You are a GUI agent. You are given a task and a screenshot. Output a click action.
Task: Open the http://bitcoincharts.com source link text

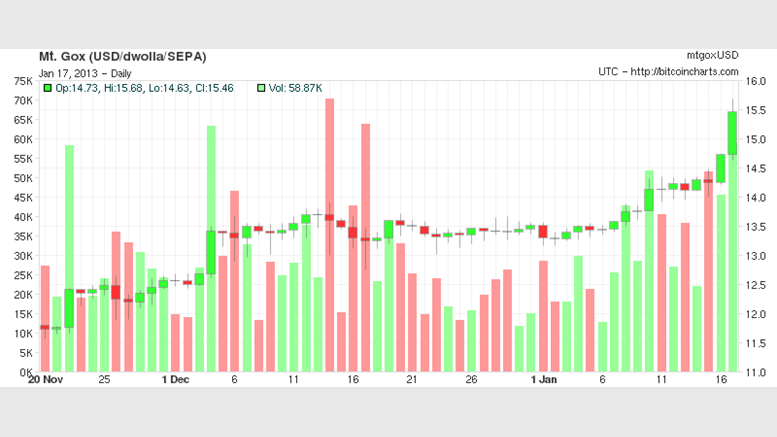pos(684,72)
